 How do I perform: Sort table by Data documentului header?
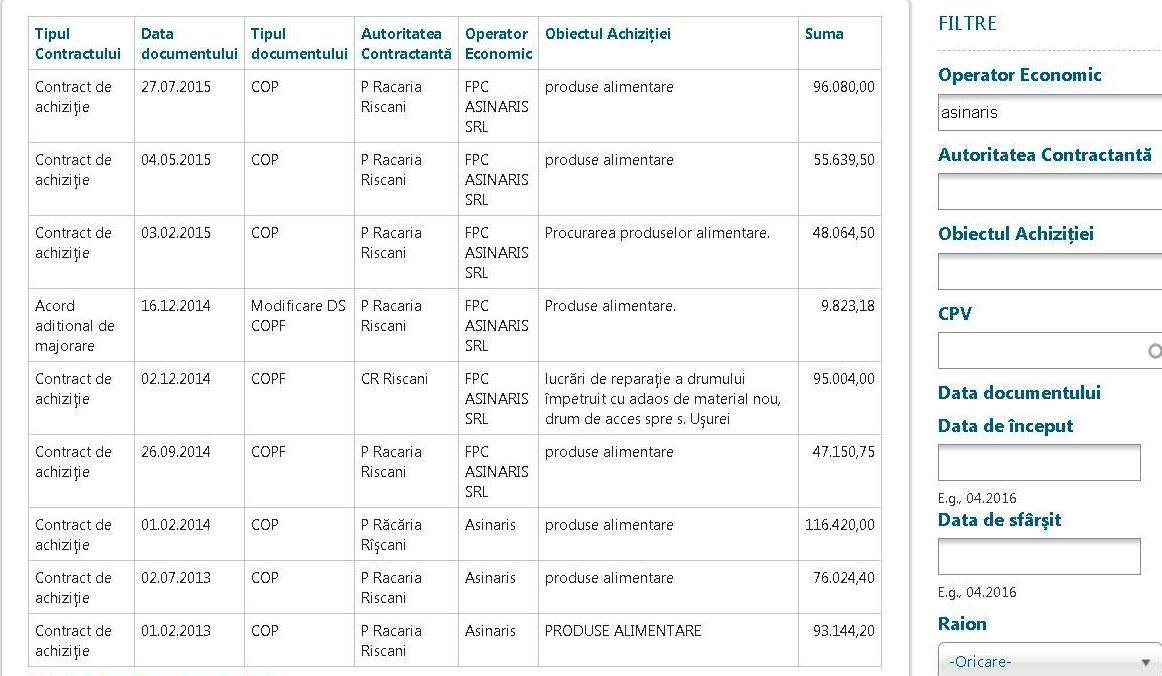click(x=189, y=43)
